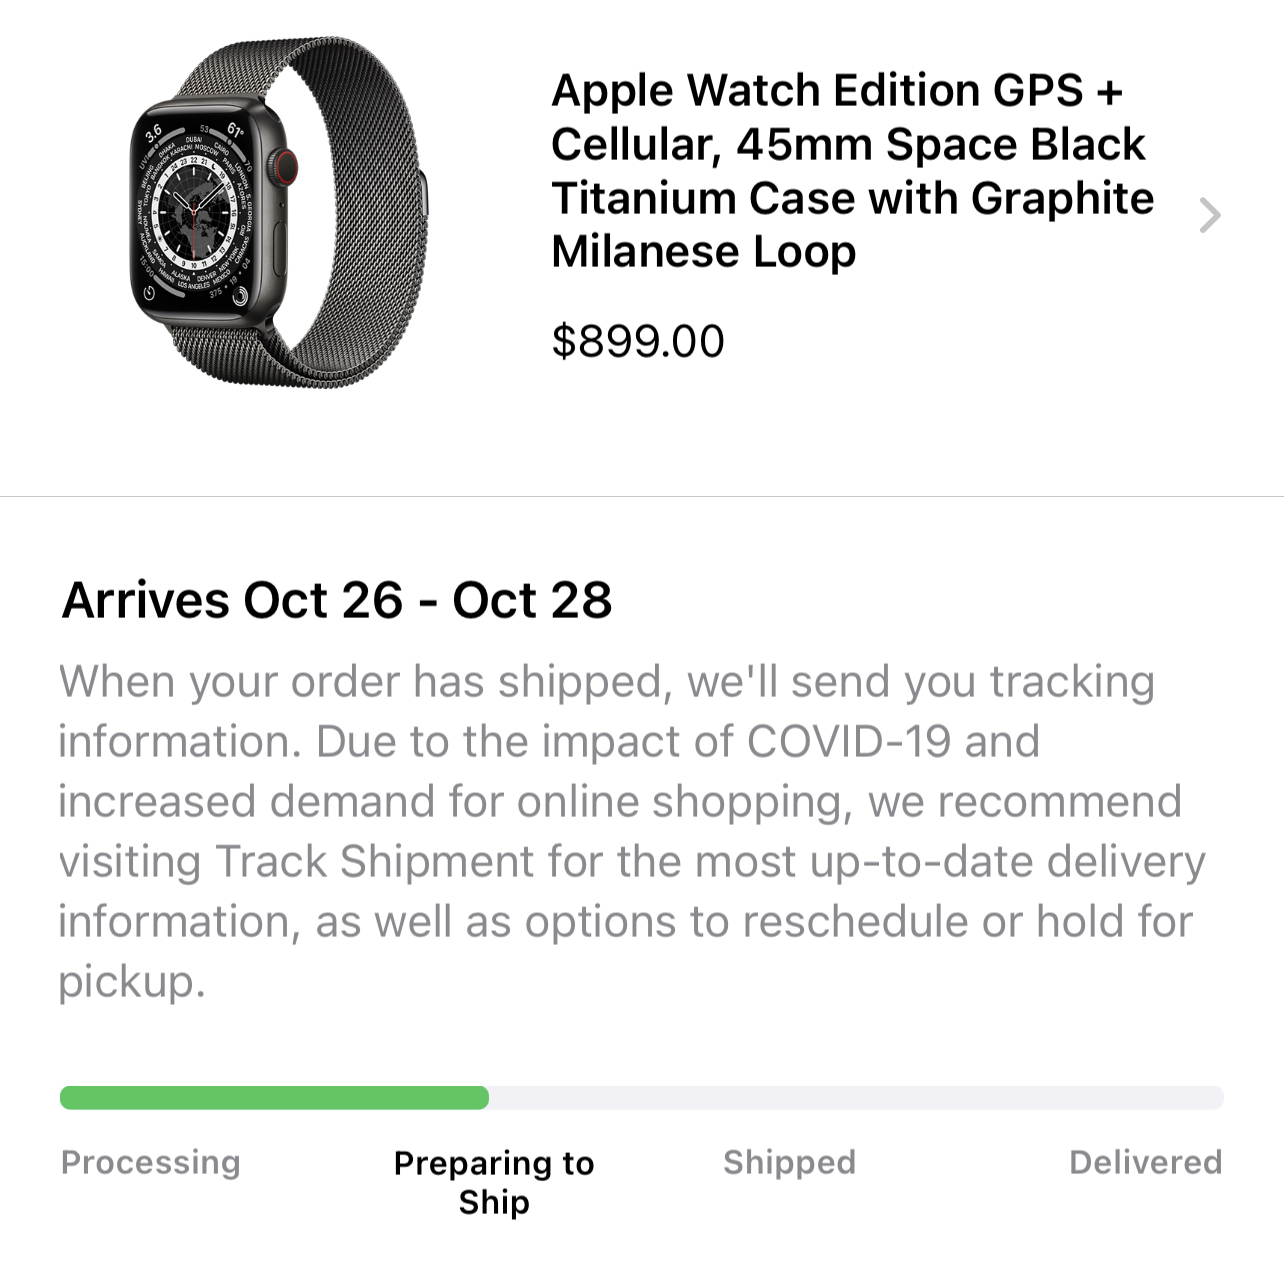Click the green filled part of the progress bar

pos(274,1098)
